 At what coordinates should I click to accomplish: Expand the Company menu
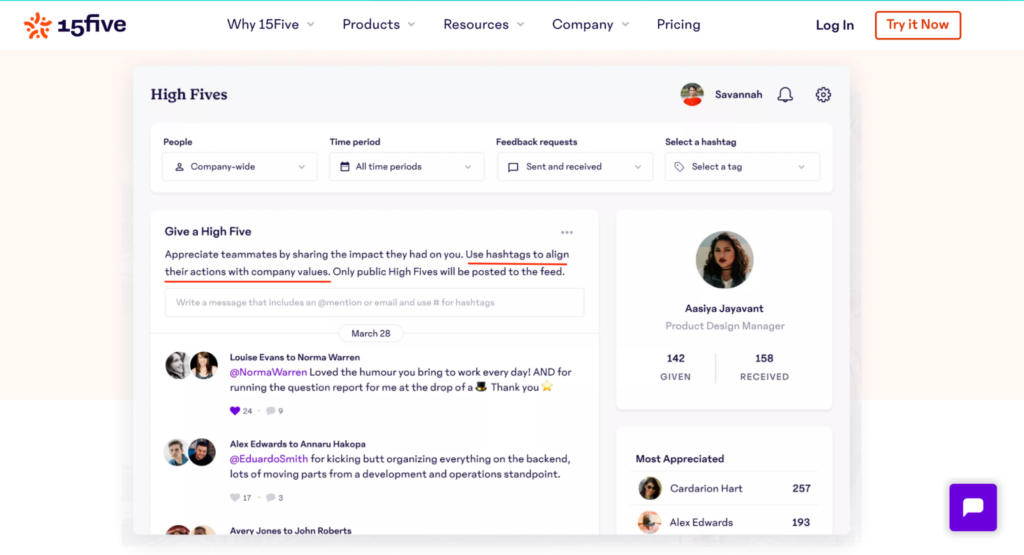click(590, 25)
